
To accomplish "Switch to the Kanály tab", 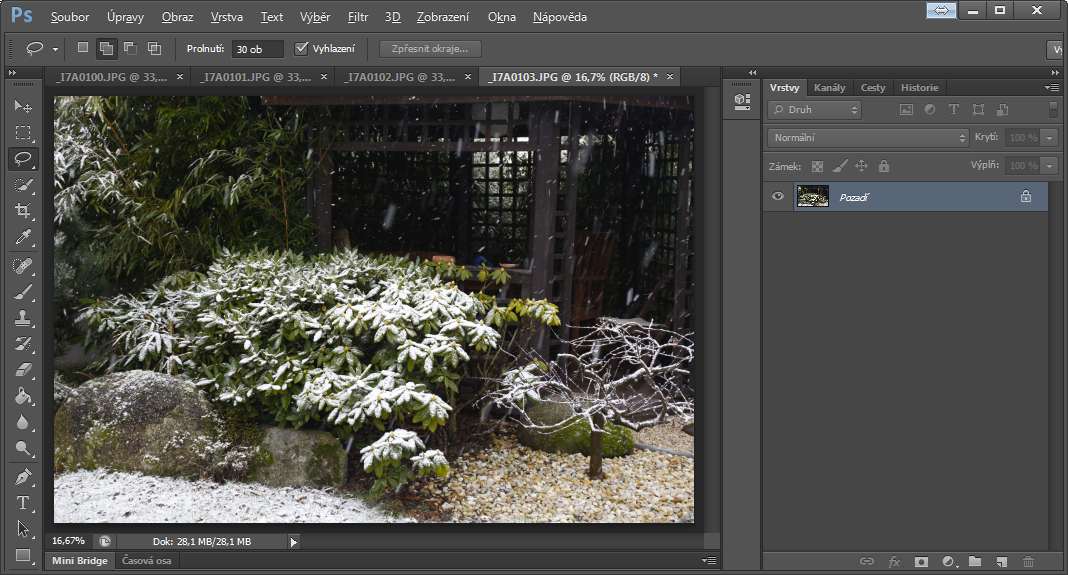I will 829,87.
